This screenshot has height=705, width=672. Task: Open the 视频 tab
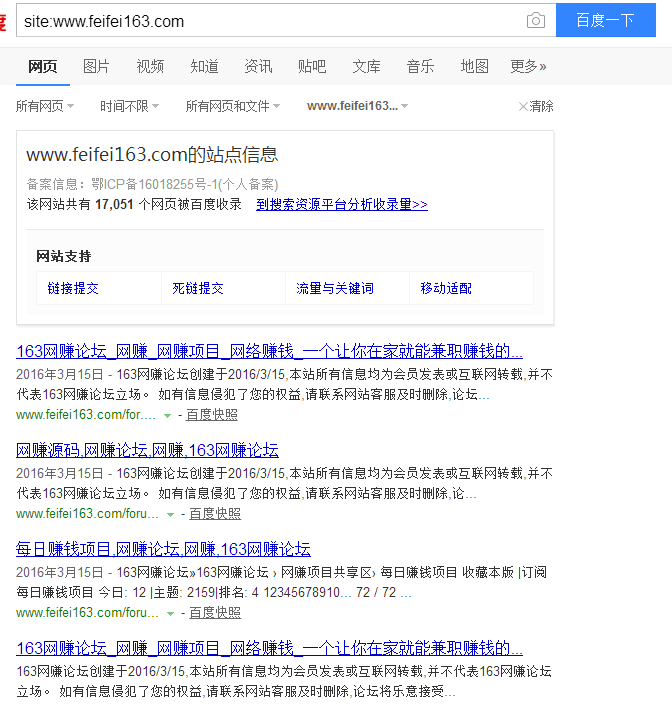[150, 67]
